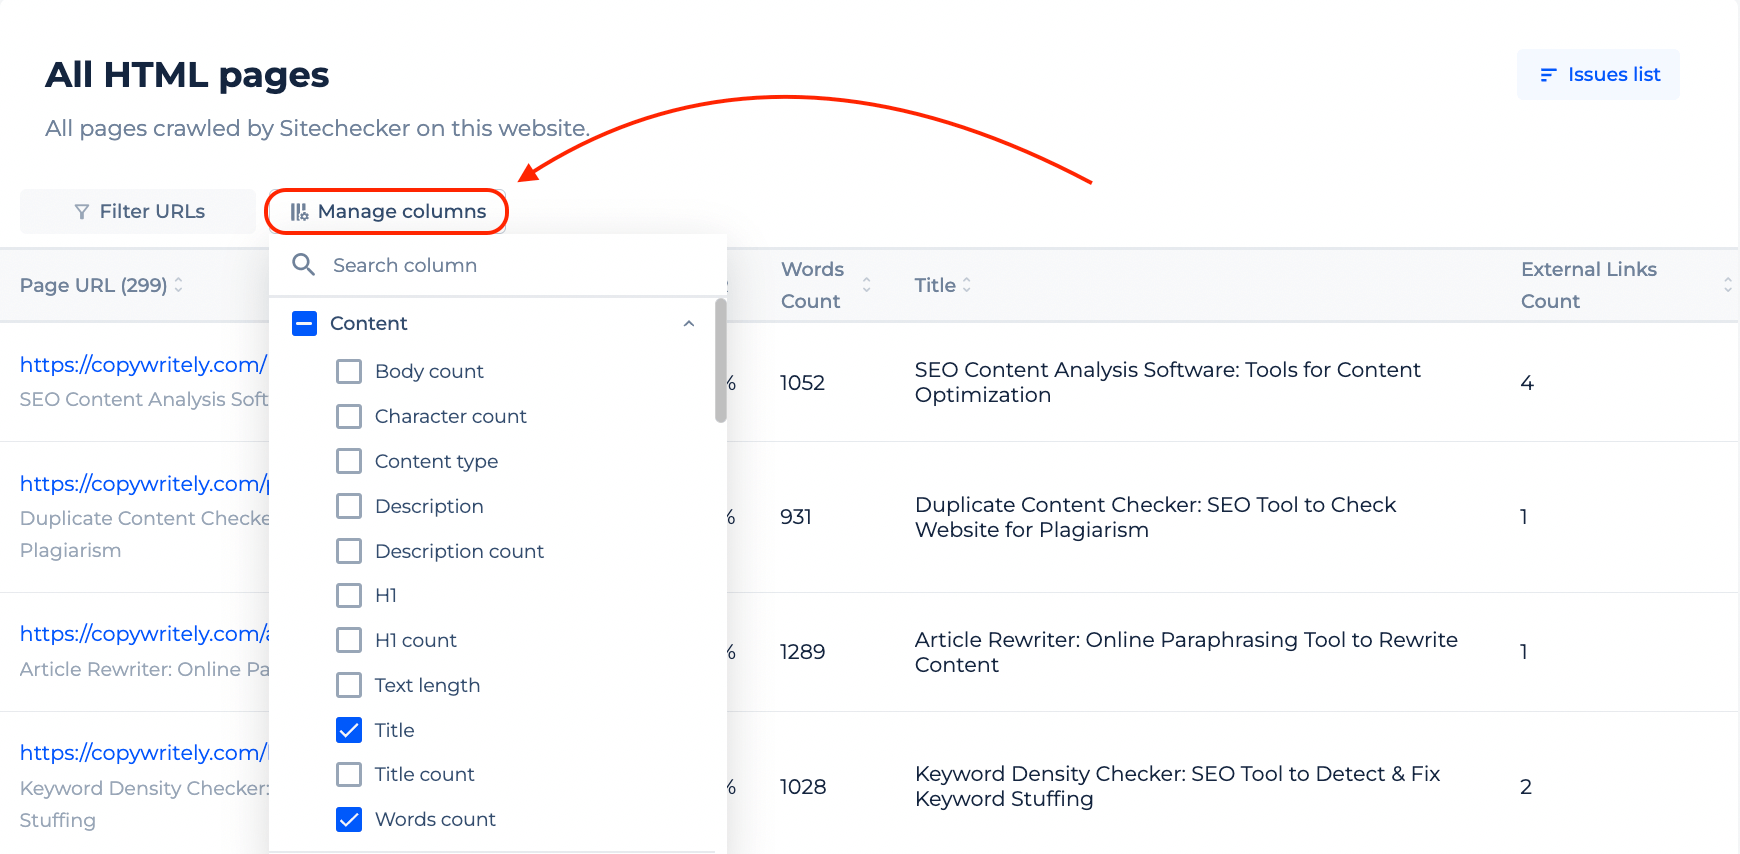Enable the Character count column
The image size is (1740, 854).
tap(349, 416)
